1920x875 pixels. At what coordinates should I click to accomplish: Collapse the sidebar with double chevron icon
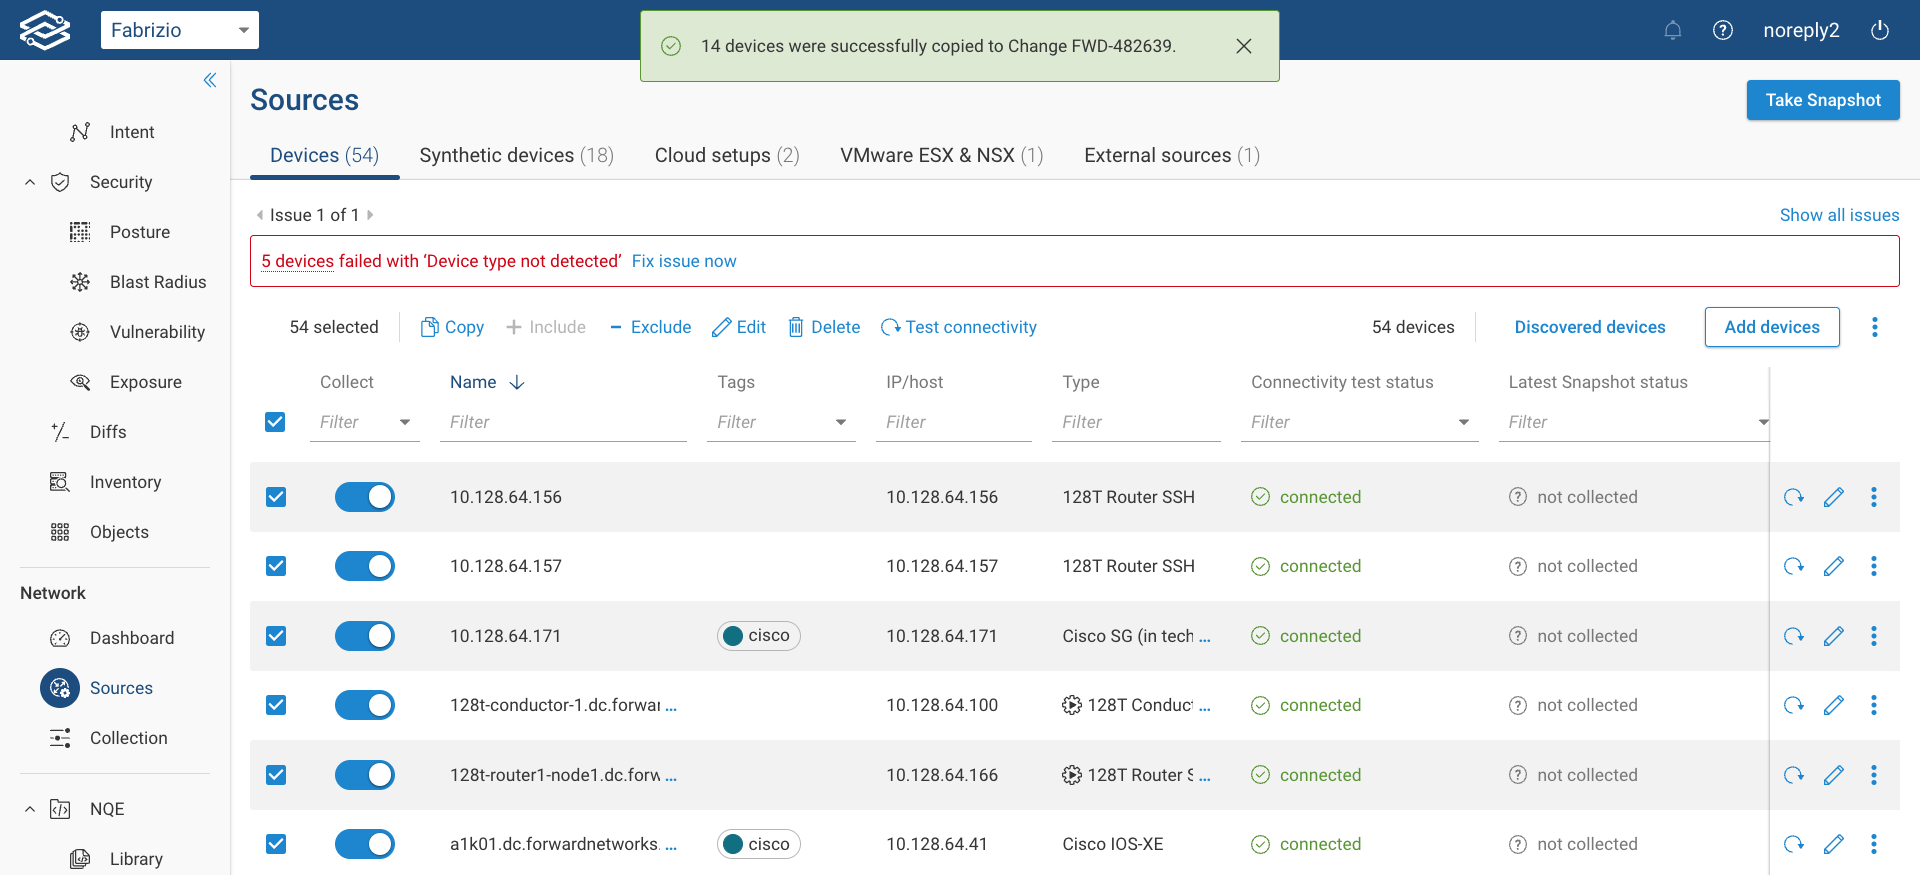[210, 80]
